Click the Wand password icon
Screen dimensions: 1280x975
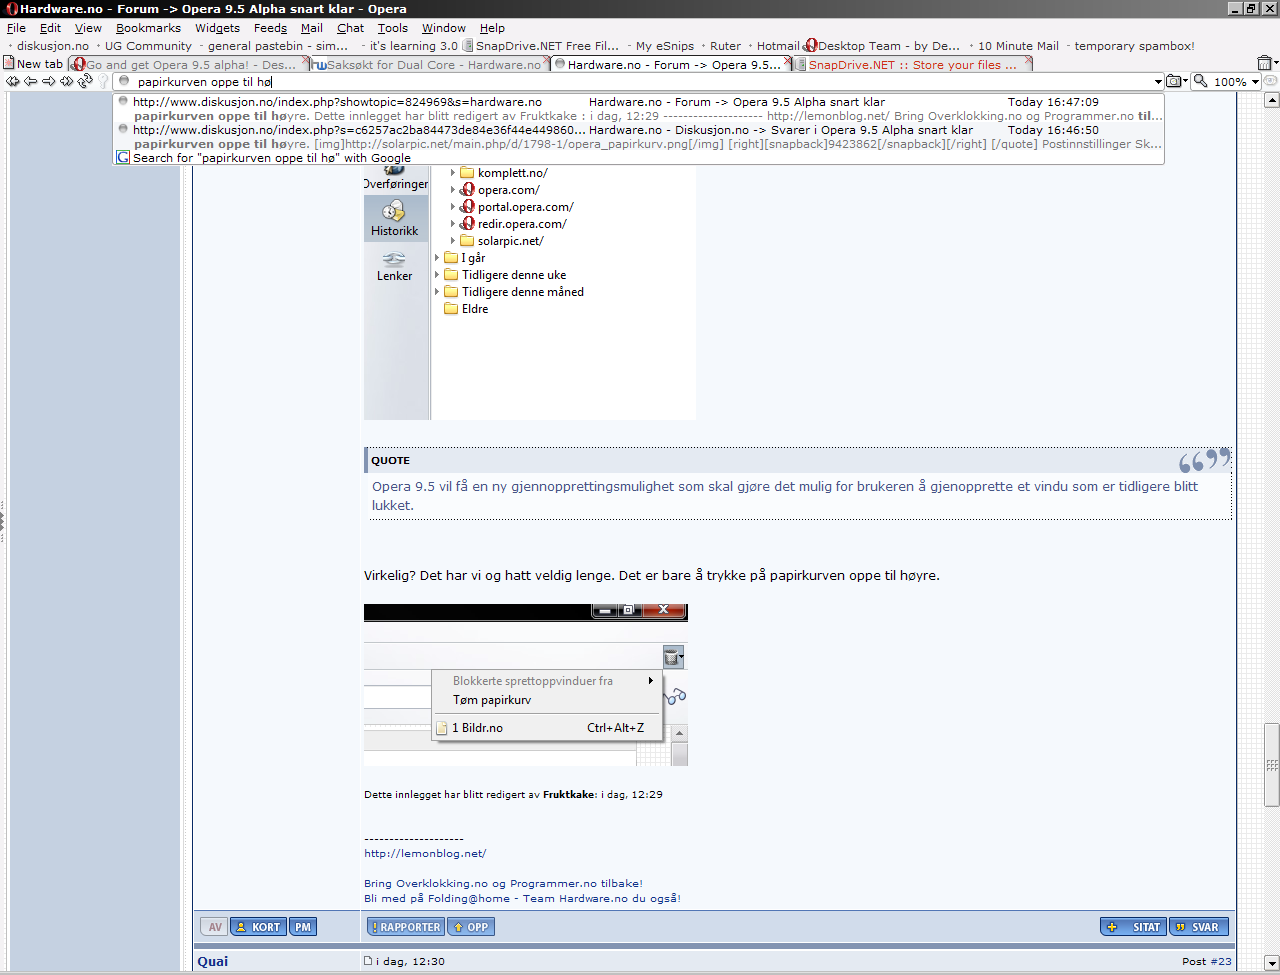click(x=103, y=81)
